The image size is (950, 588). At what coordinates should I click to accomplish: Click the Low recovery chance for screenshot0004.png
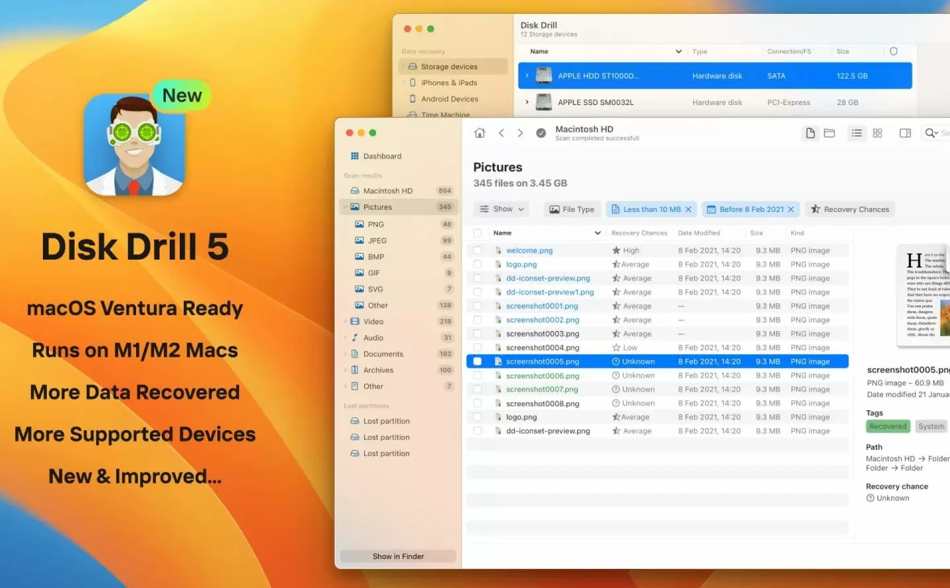point(625,348)
